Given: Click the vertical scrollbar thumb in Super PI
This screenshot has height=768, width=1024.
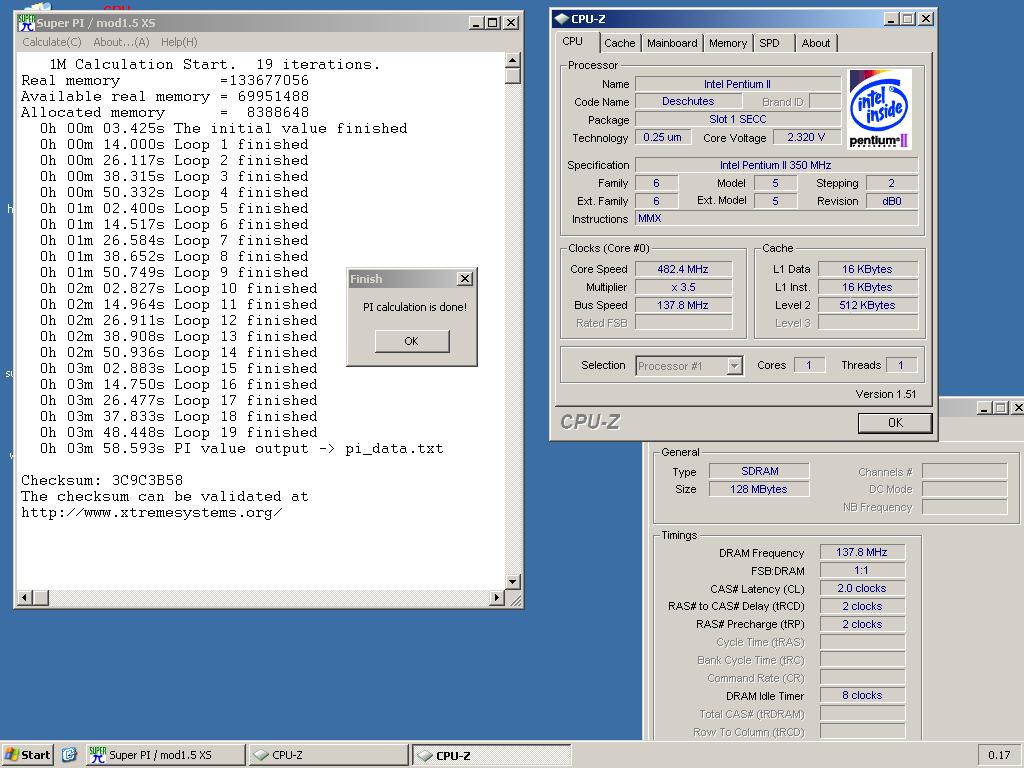Looking at the screenshot, I should [513, 76].
